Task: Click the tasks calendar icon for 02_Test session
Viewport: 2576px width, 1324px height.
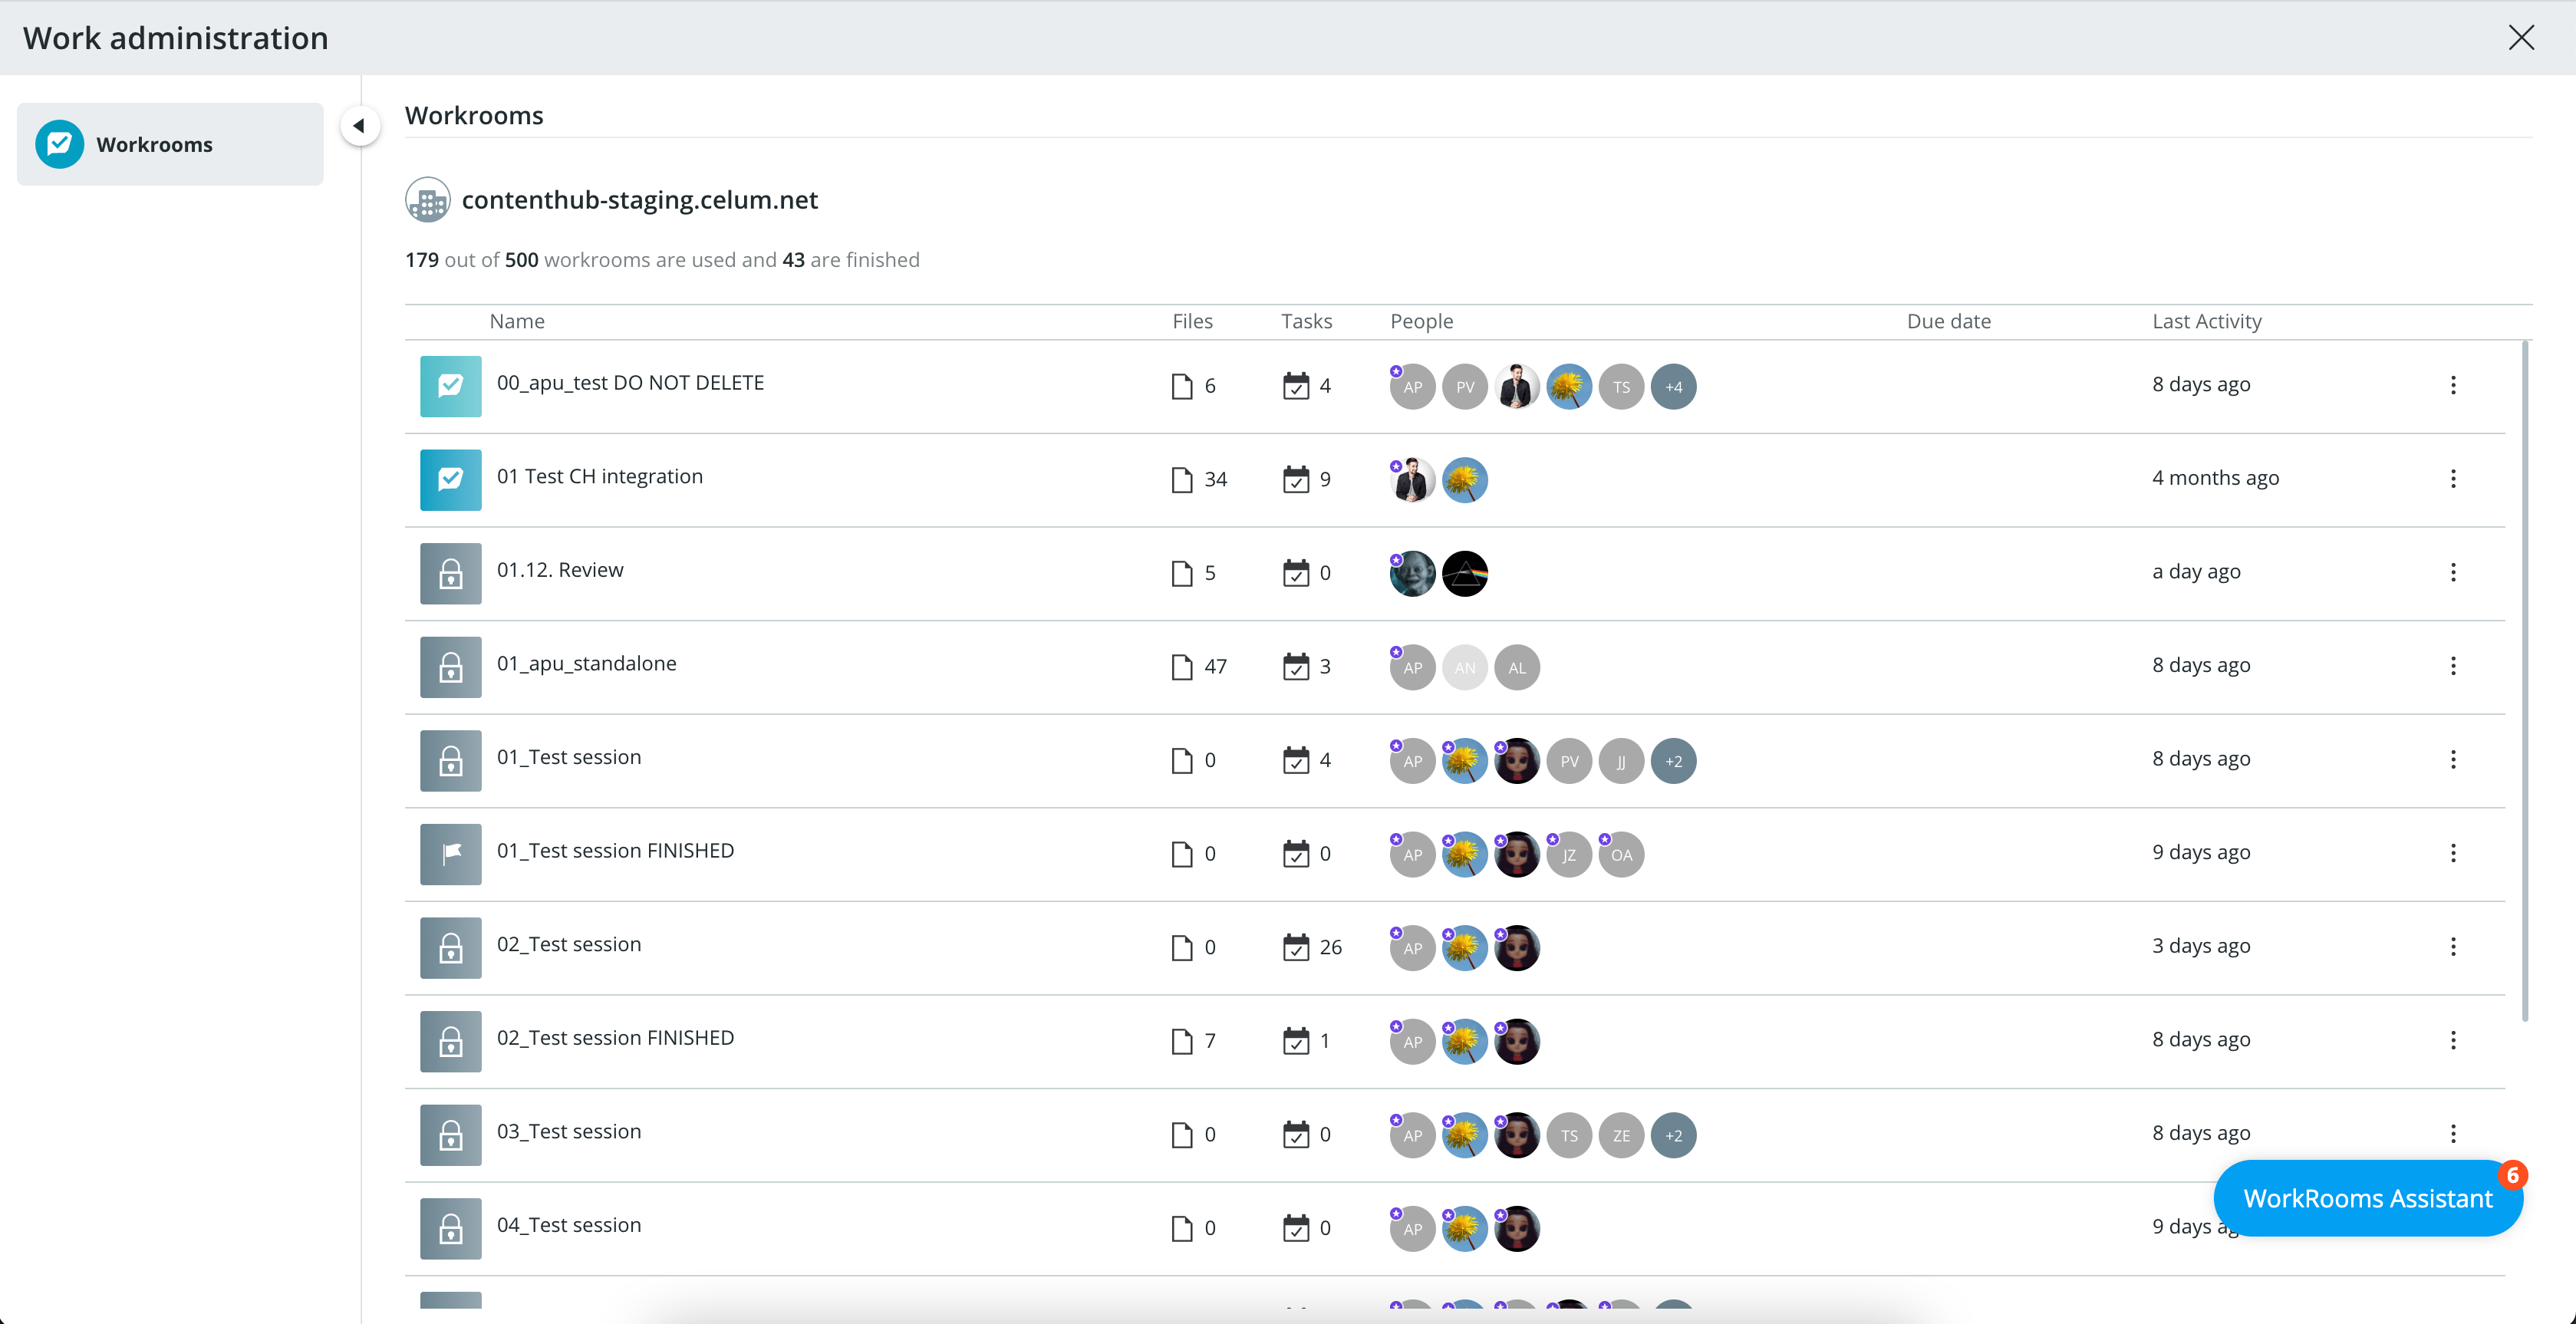Action: (x=1296, y=947)
